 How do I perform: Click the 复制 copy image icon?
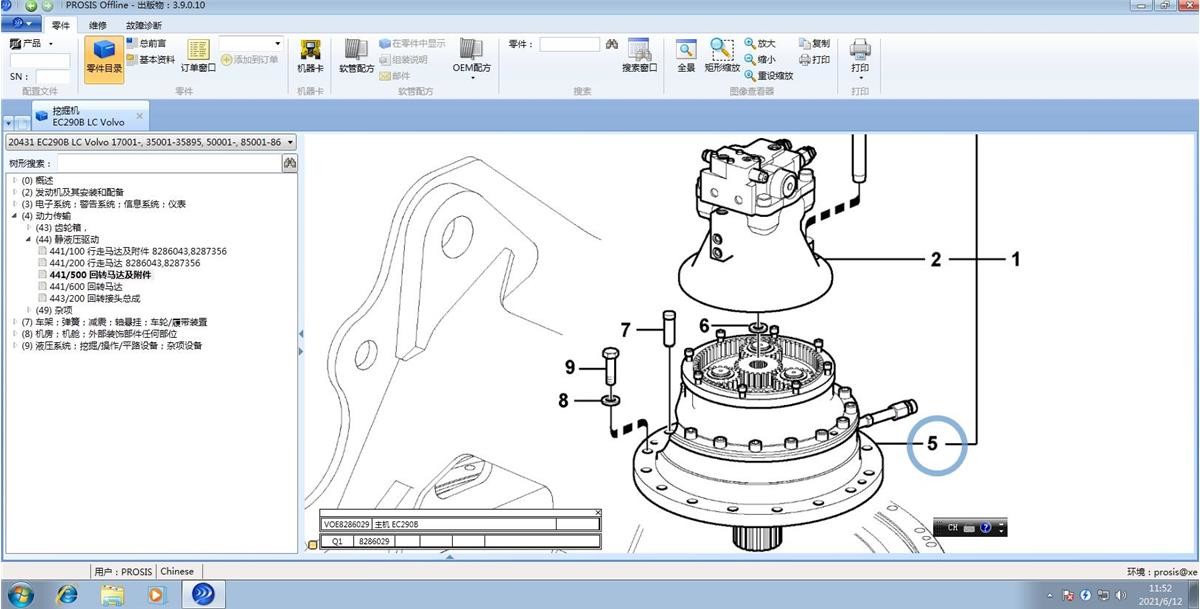click(x=814, y=44)
